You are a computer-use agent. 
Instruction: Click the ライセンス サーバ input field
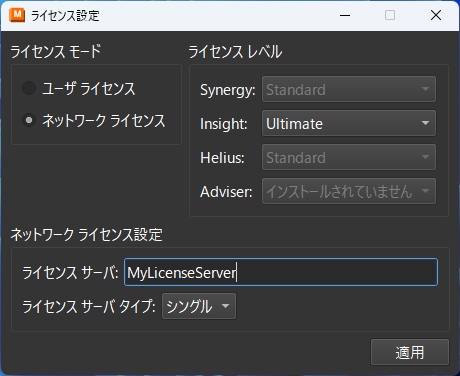(x=281, y=272)
